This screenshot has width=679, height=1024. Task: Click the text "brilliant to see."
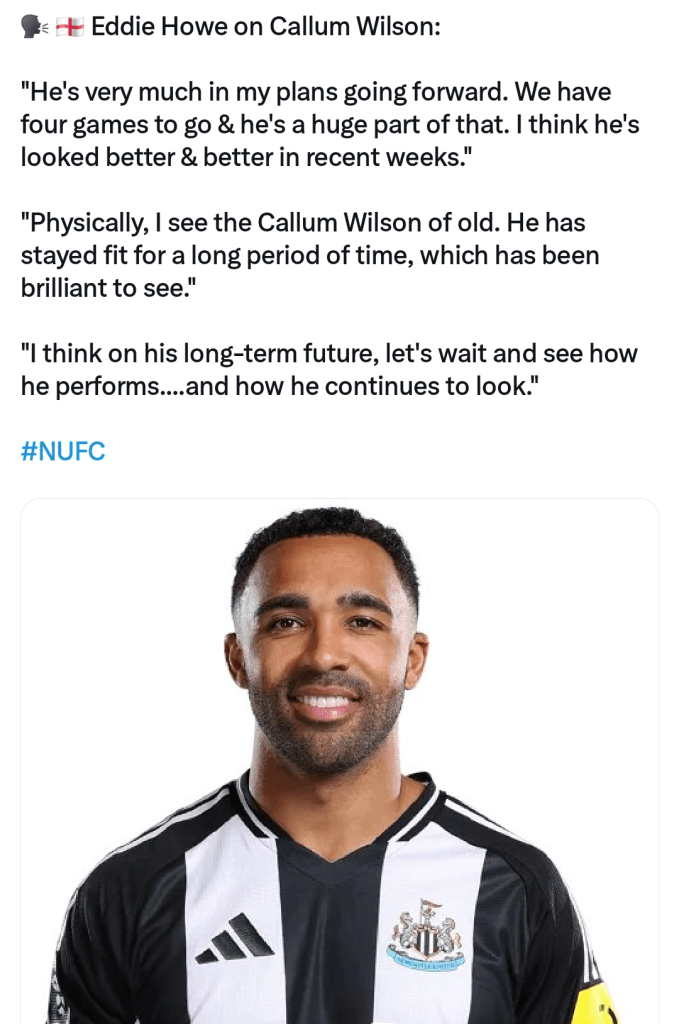108,288
